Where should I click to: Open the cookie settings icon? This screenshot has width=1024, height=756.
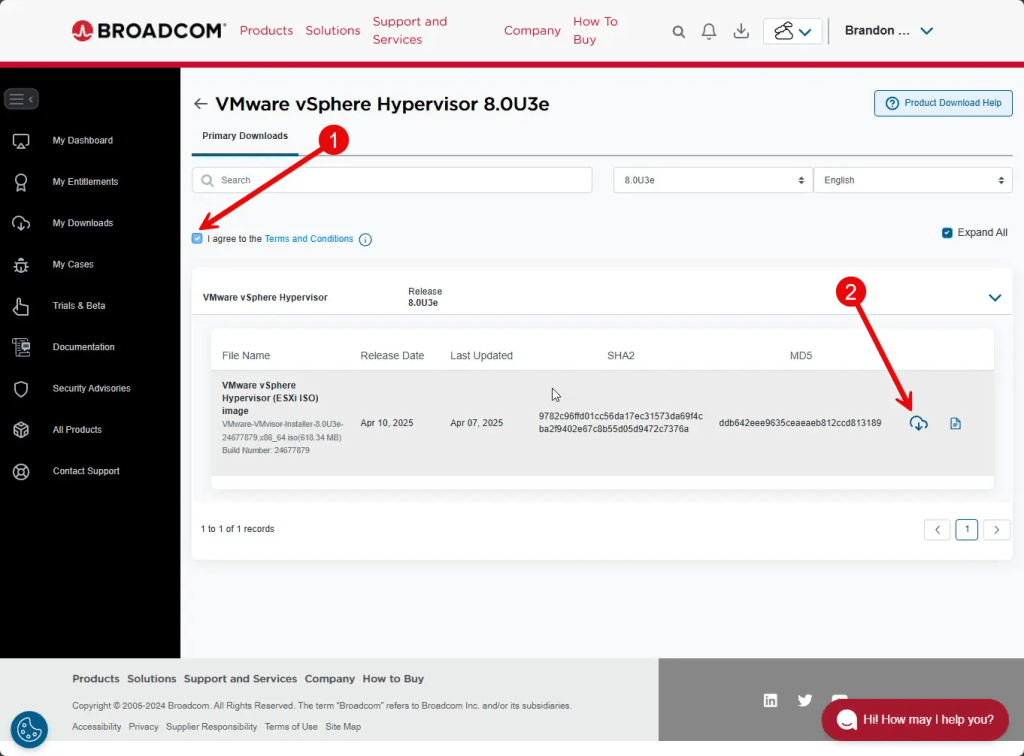pos(29,728)
